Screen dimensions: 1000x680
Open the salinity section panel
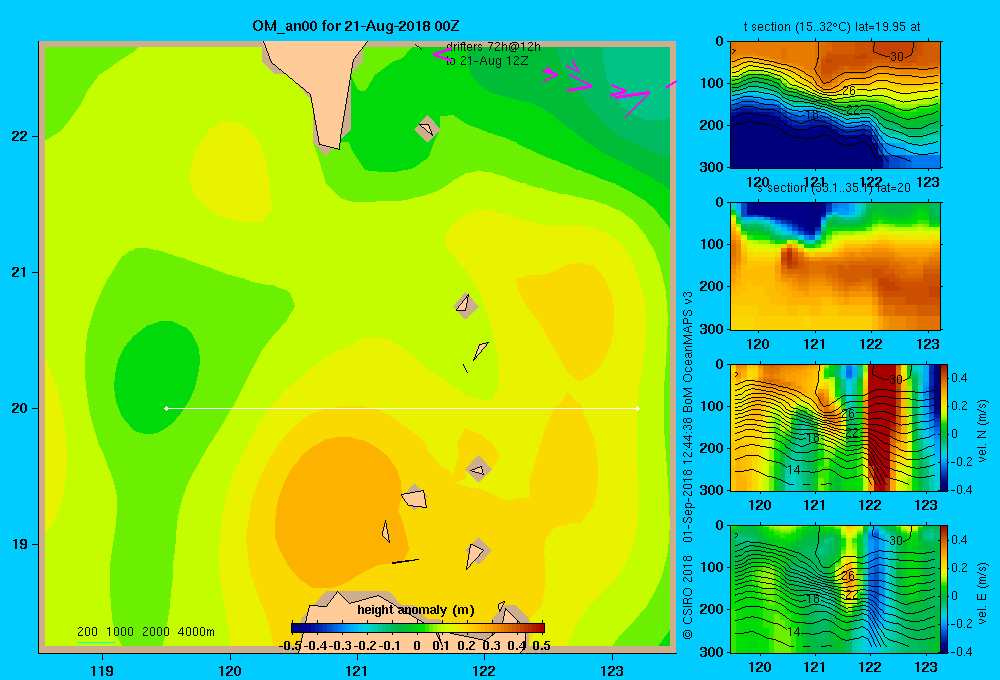(x=835, y=266)
